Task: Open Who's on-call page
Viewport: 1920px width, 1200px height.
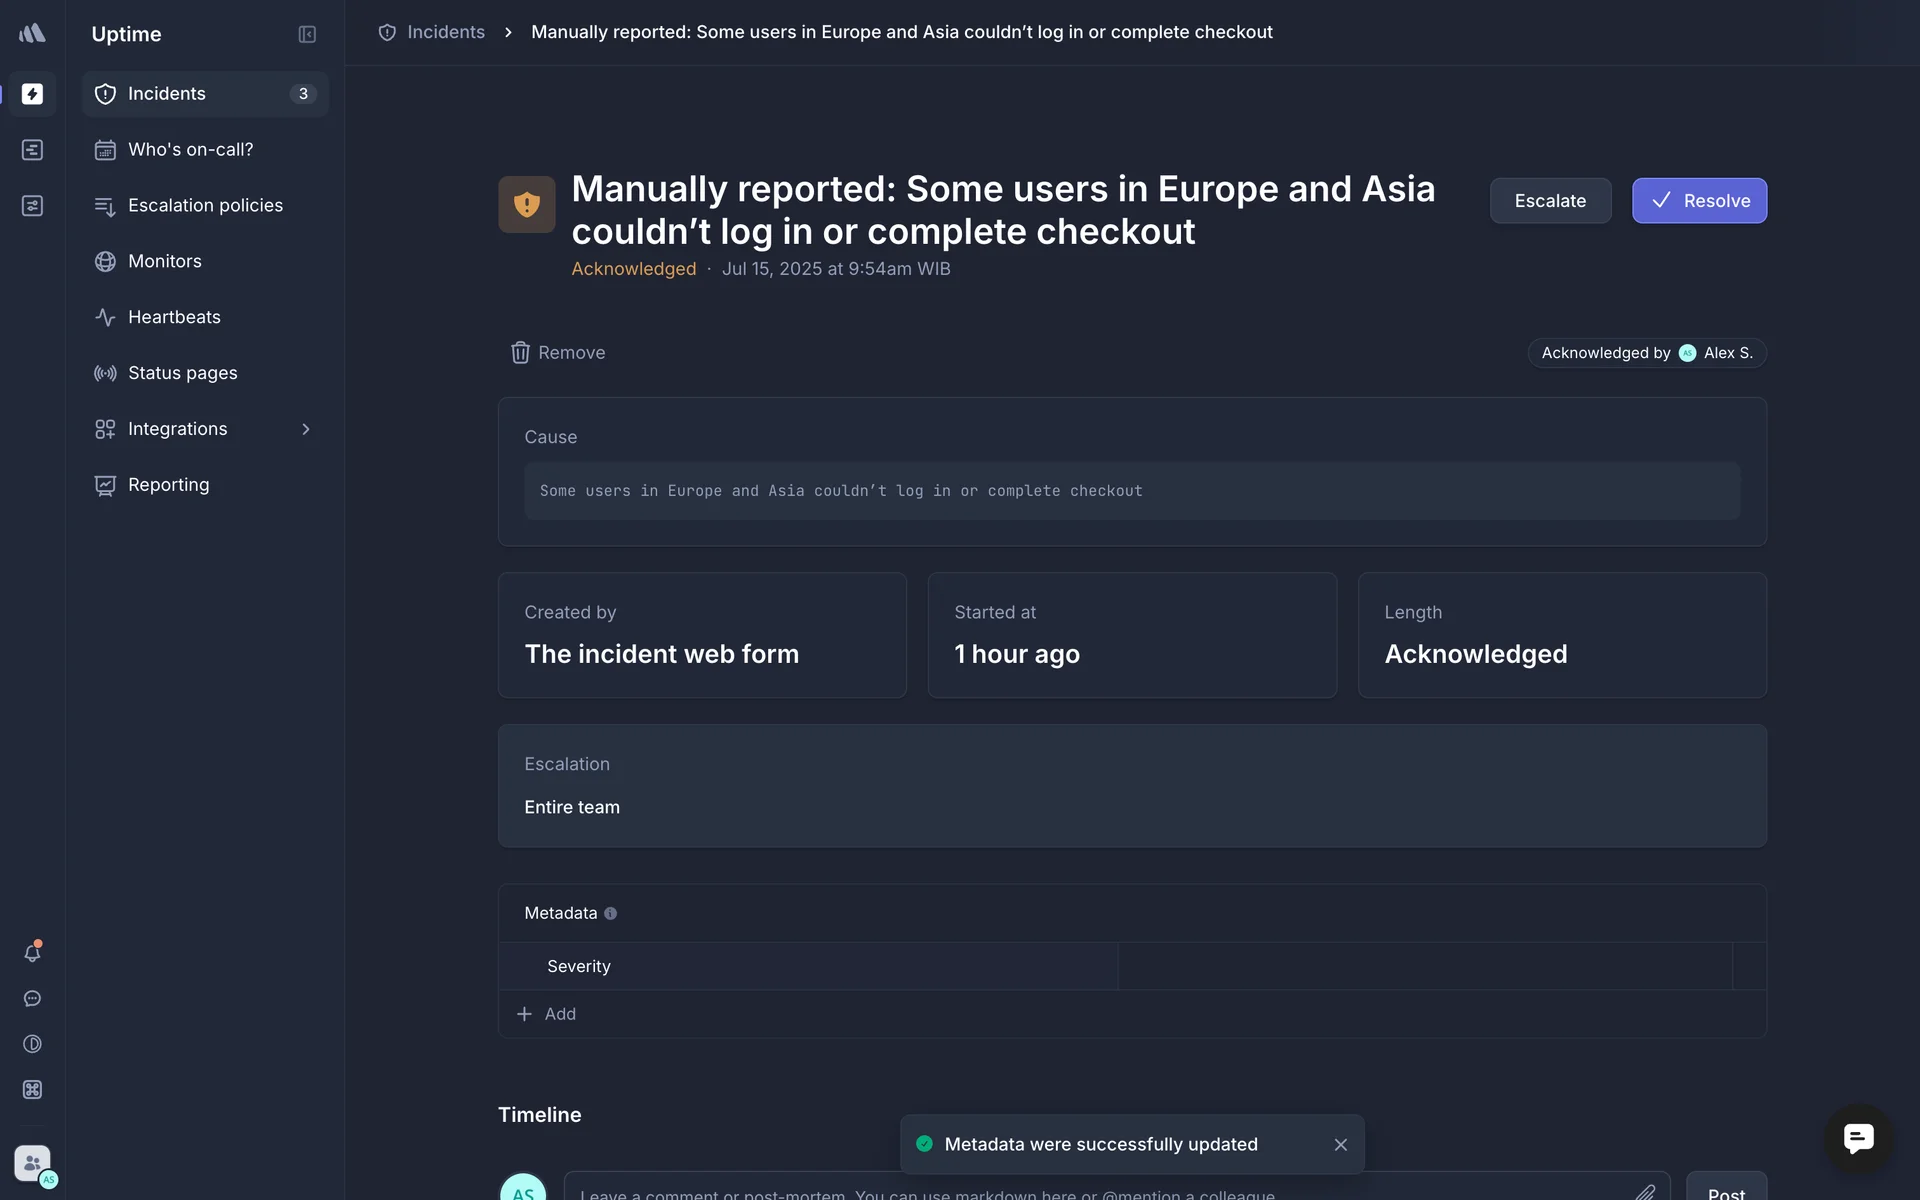Action: click(x=190, y=149)
